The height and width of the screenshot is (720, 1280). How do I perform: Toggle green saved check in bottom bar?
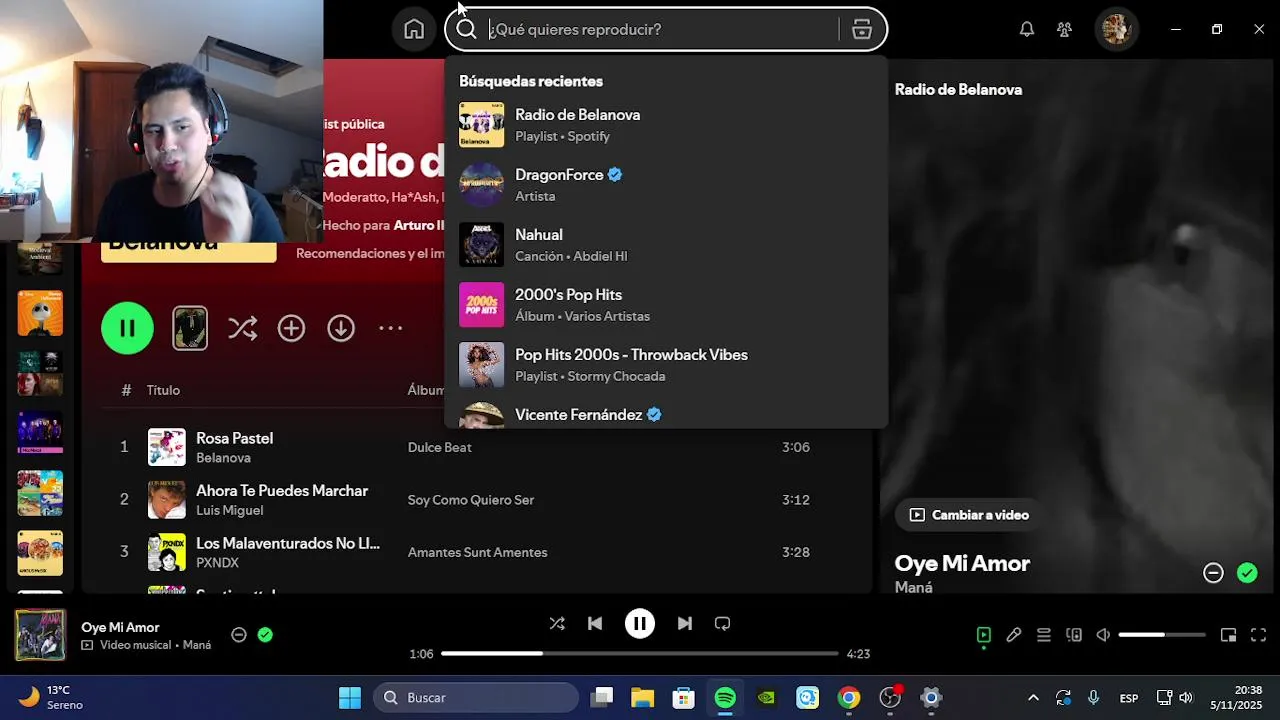[x=265, y=634]
